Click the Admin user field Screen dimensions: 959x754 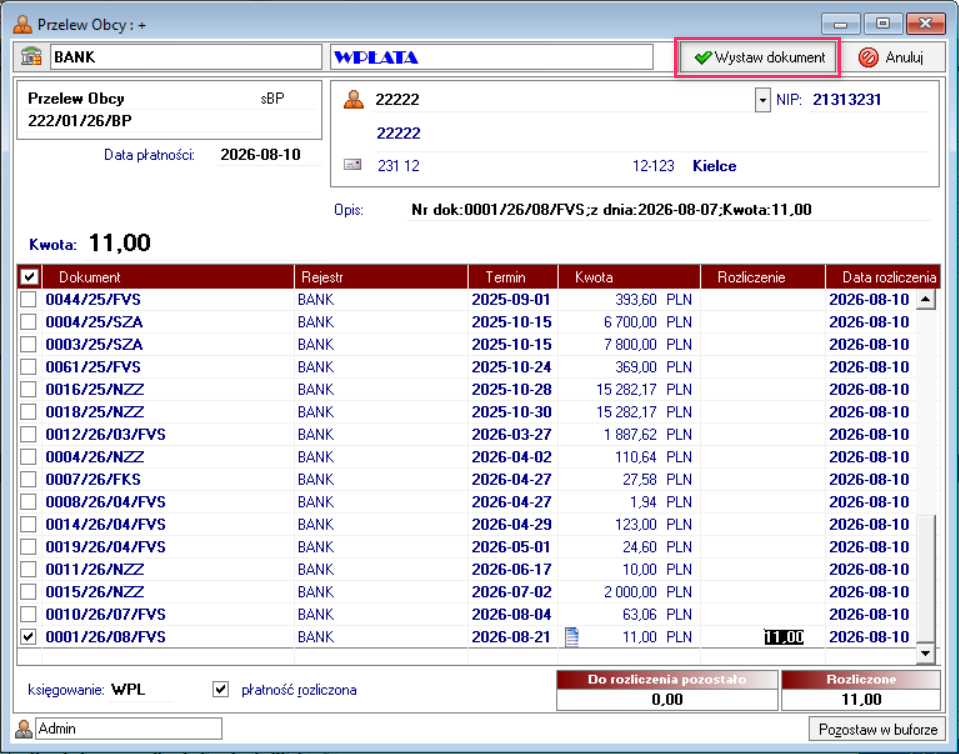[x=128, y=728]
